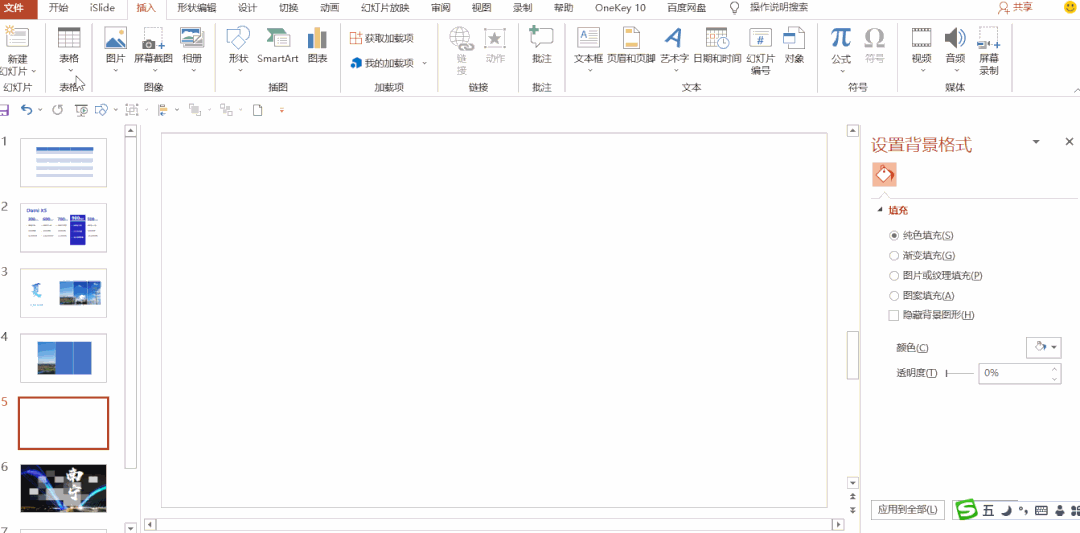Click the new blank document icon in quick access toolbar
Viewport: 1080px width, 533px height.
coord(258,109)
